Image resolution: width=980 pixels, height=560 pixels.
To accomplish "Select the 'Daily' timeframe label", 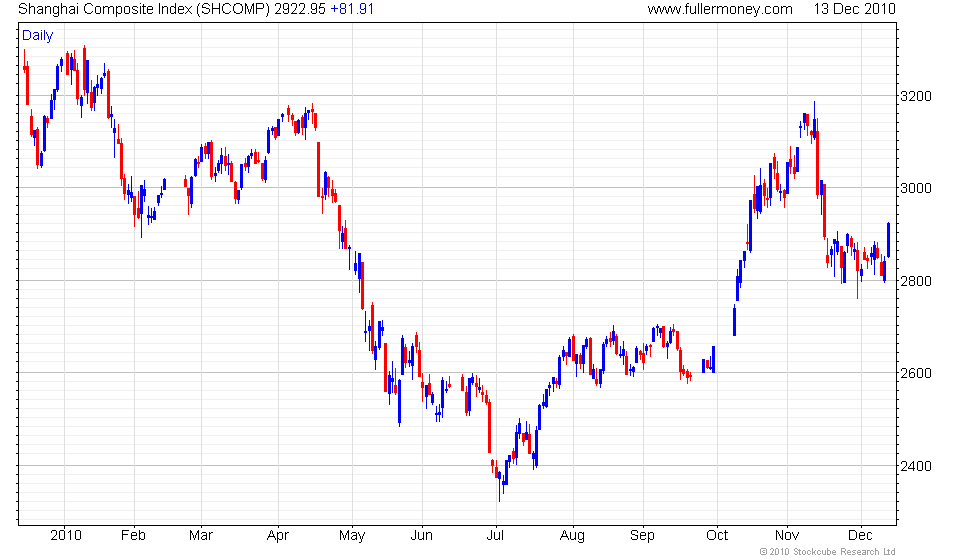I will [x=38, y=36].
